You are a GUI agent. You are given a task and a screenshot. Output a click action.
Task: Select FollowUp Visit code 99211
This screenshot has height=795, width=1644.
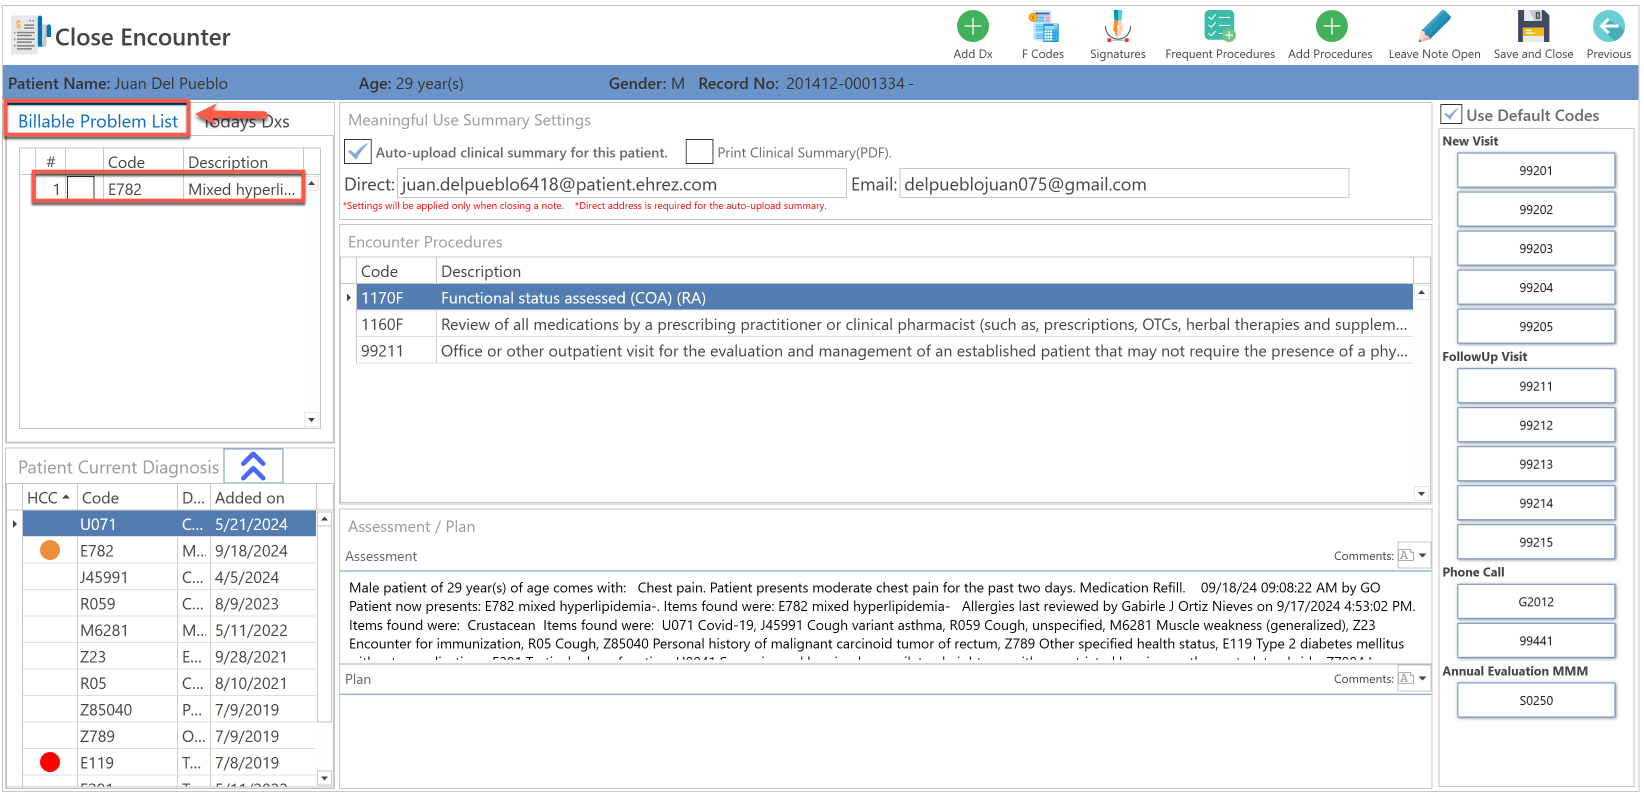[1535, 386]
